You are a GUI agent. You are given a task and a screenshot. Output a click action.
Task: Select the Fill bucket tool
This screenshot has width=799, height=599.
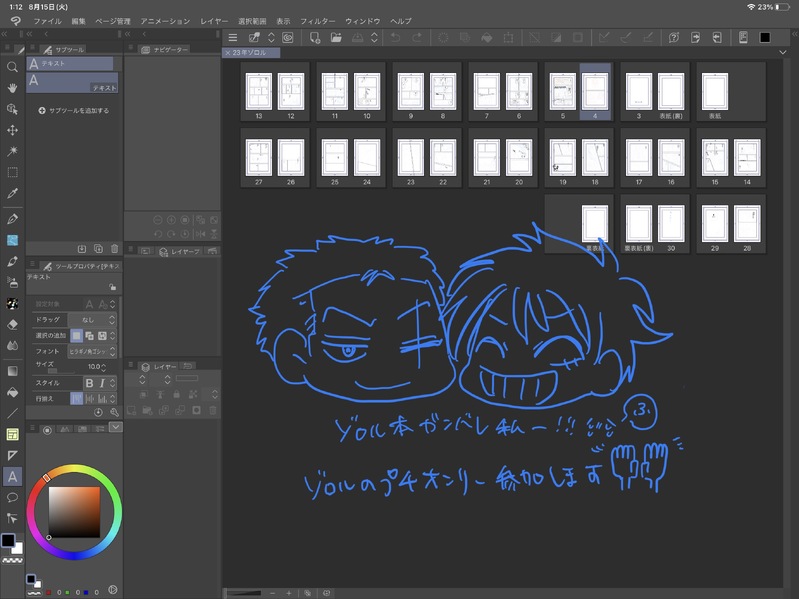coord(12,392)
